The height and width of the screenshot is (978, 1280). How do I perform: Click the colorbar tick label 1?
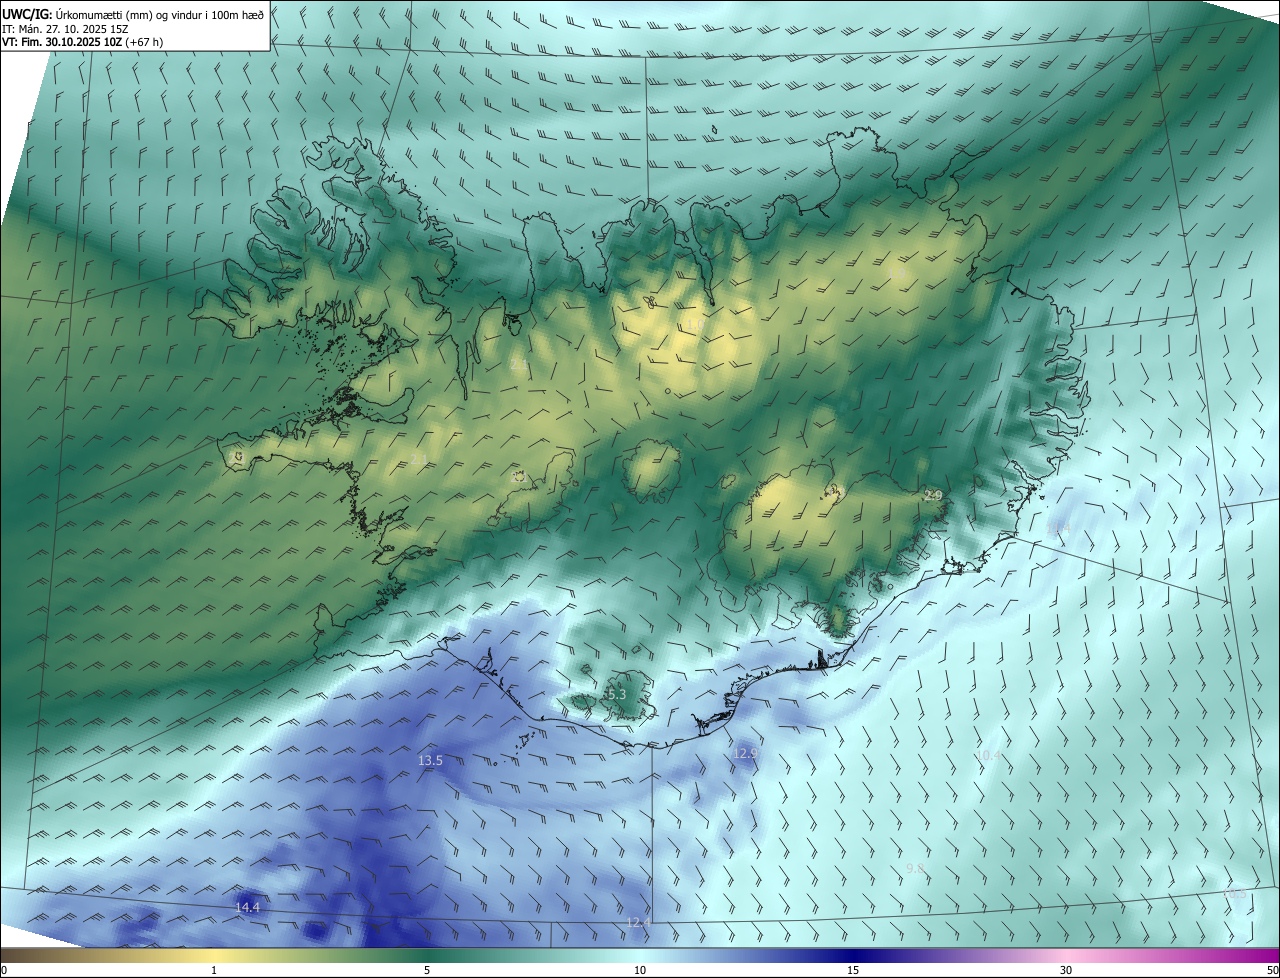pyautogui.click(x=214, y=970)
